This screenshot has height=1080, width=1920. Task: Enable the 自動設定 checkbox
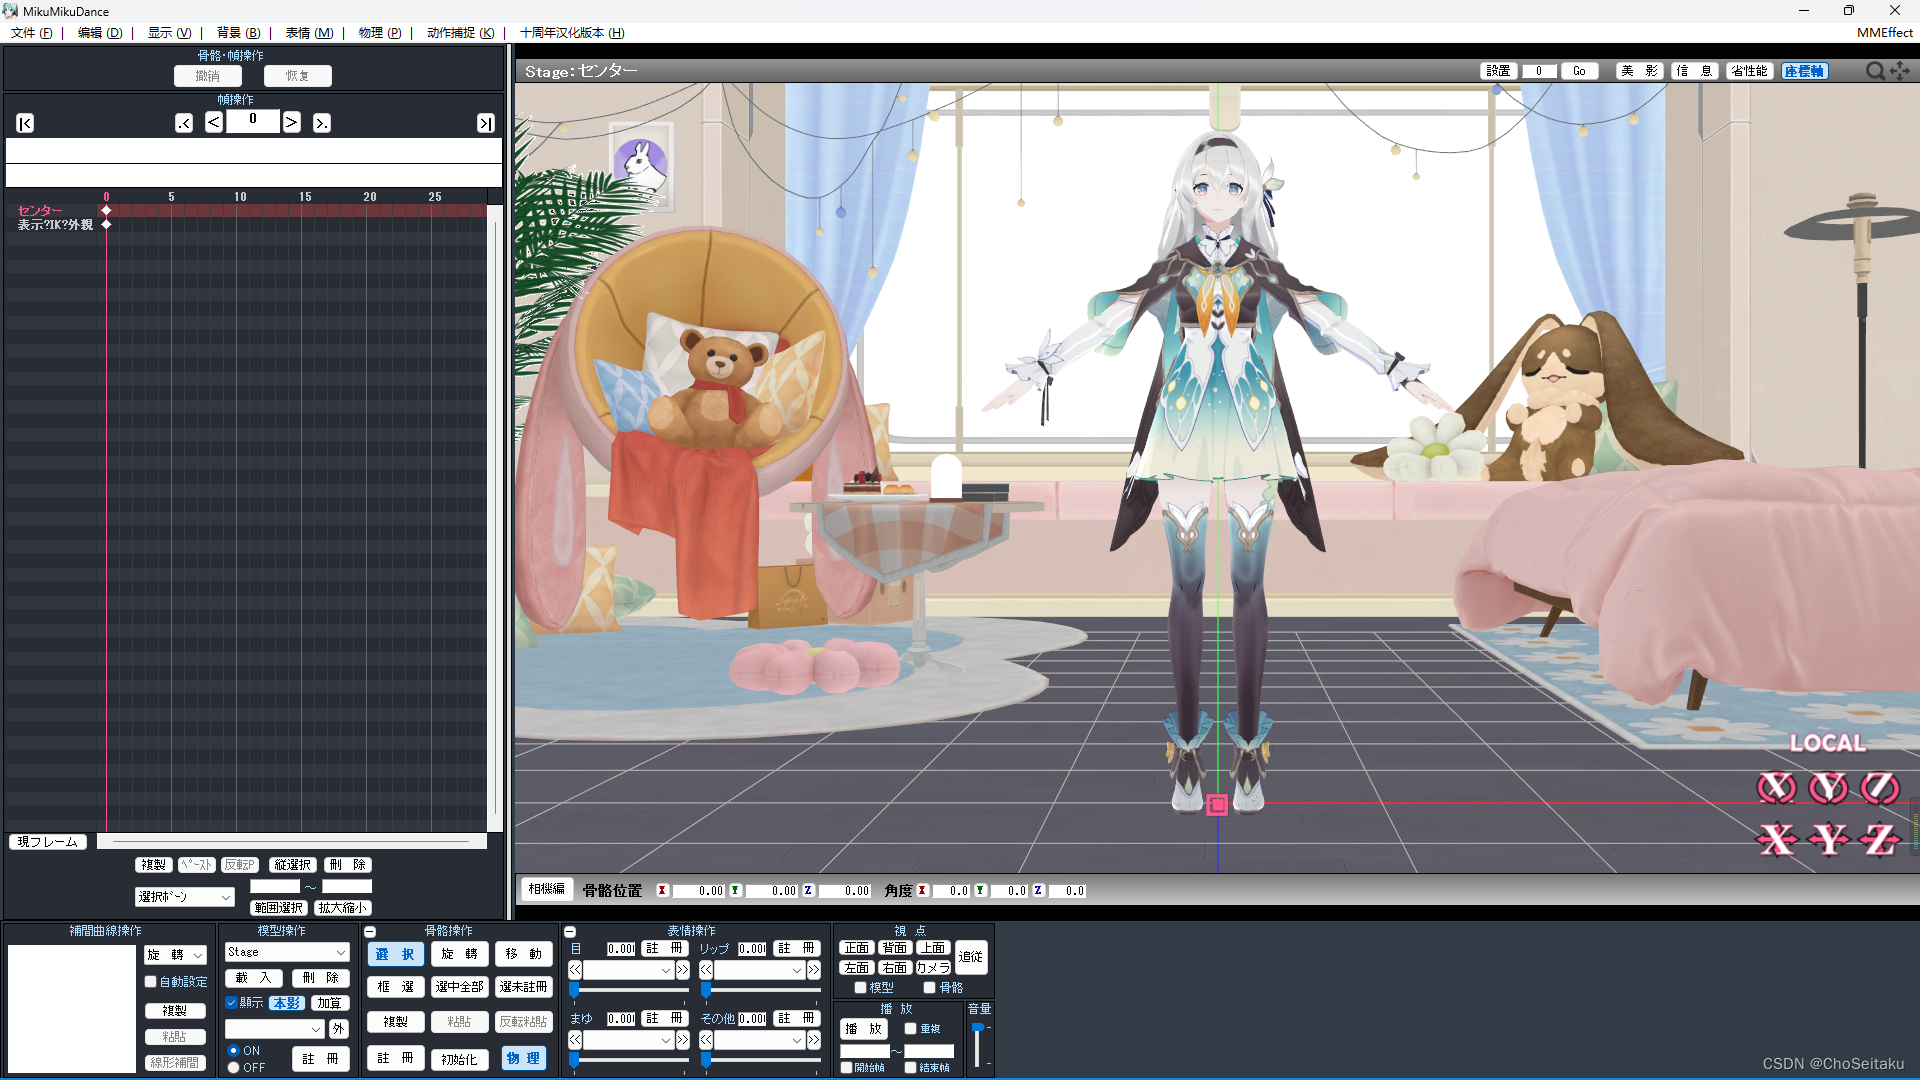[151, 982]
